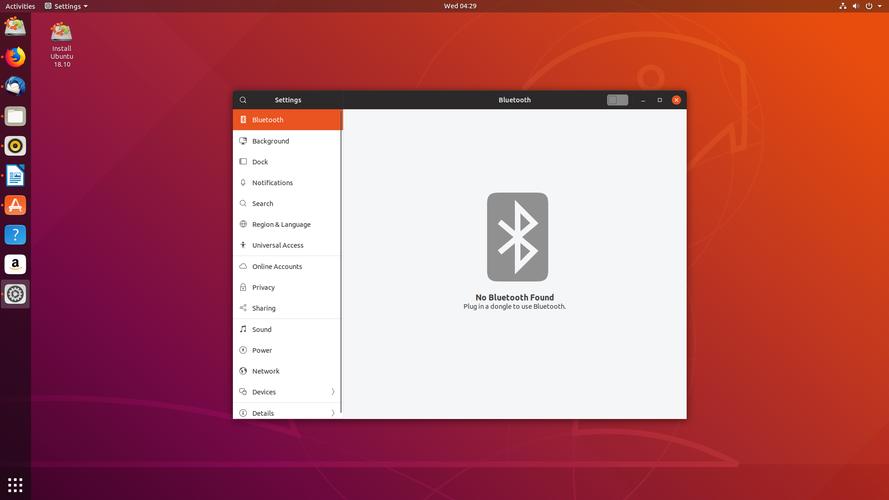
Task: Open Network settings panel
Action: (x=286, y=371)
